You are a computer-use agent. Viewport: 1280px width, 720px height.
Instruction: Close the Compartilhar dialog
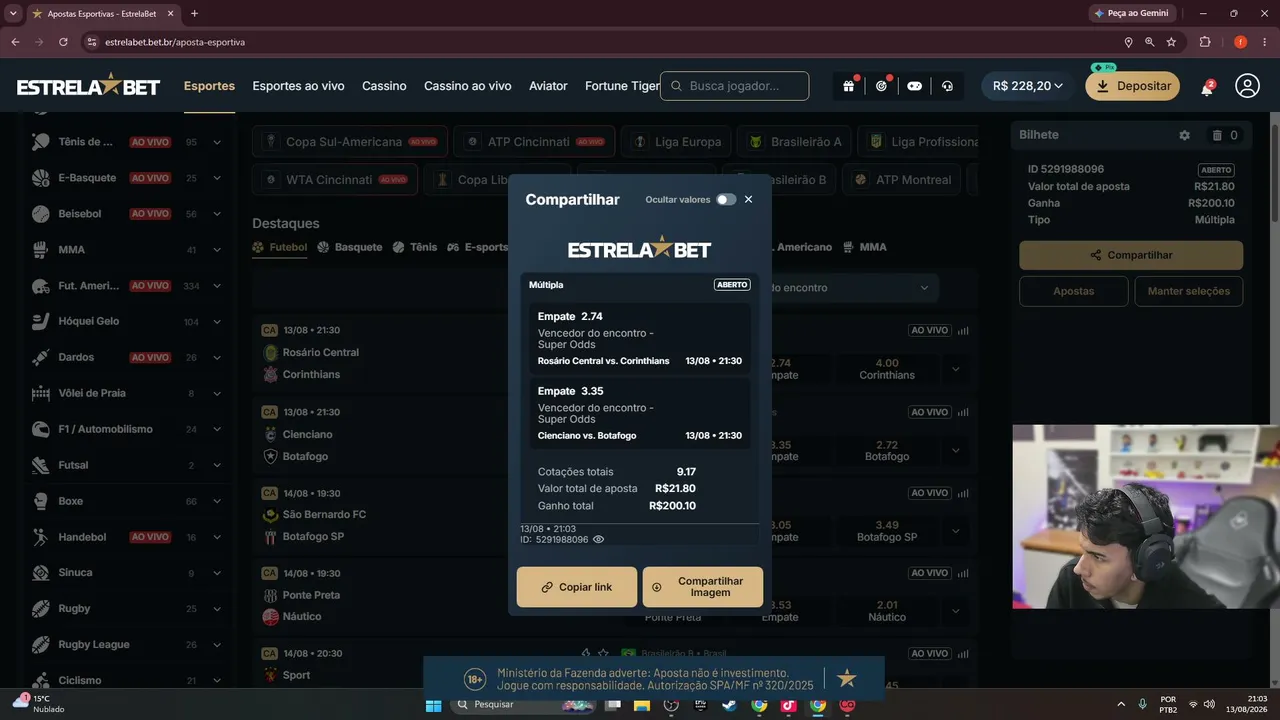click(x=748, y=199)
